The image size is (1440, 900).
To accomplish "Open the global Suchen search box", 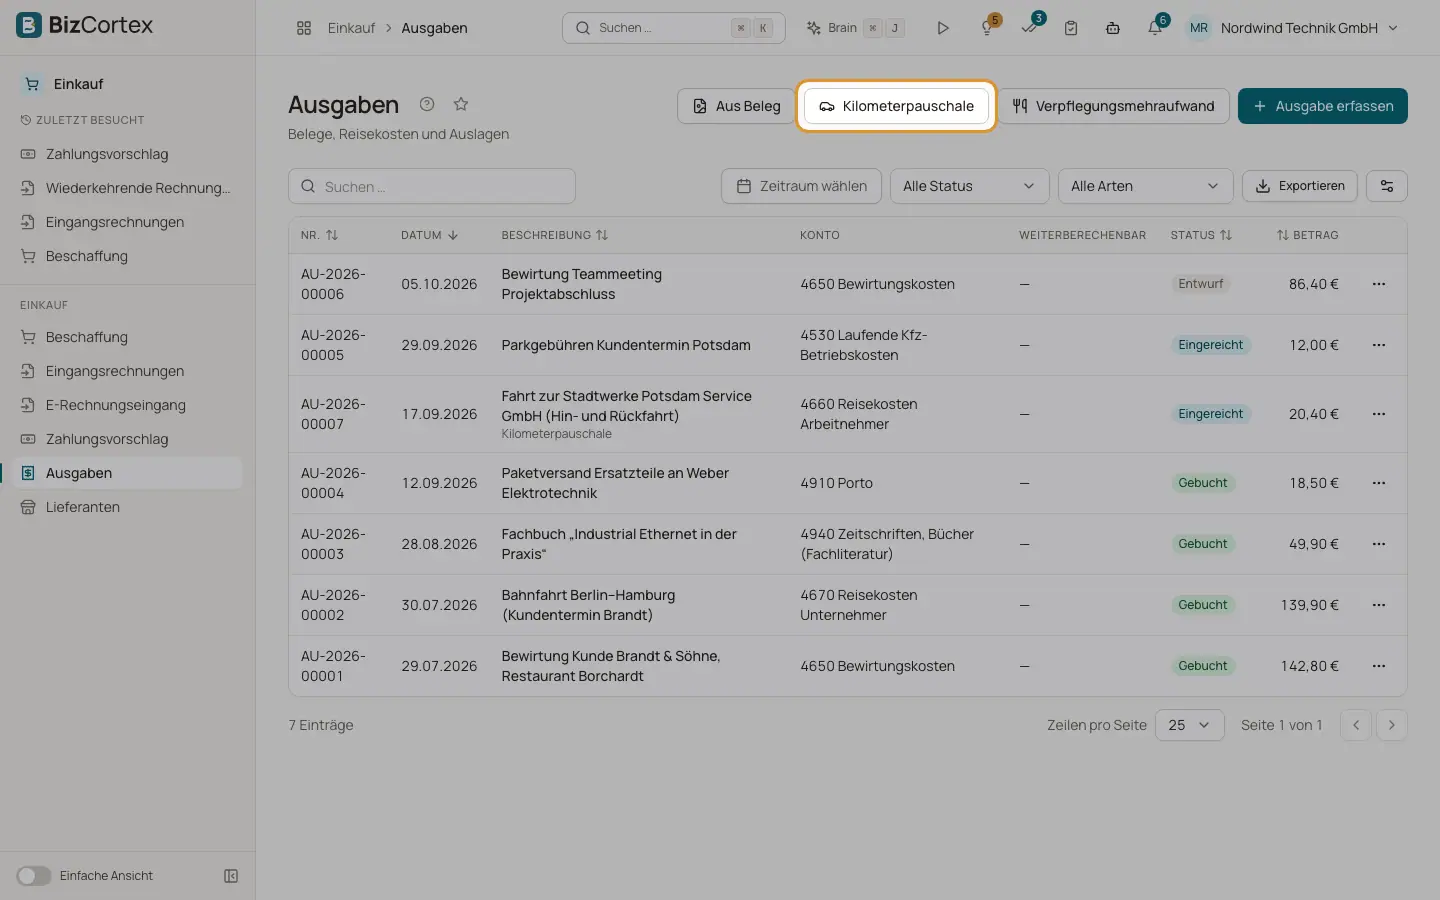I will (x=674, y=28).
